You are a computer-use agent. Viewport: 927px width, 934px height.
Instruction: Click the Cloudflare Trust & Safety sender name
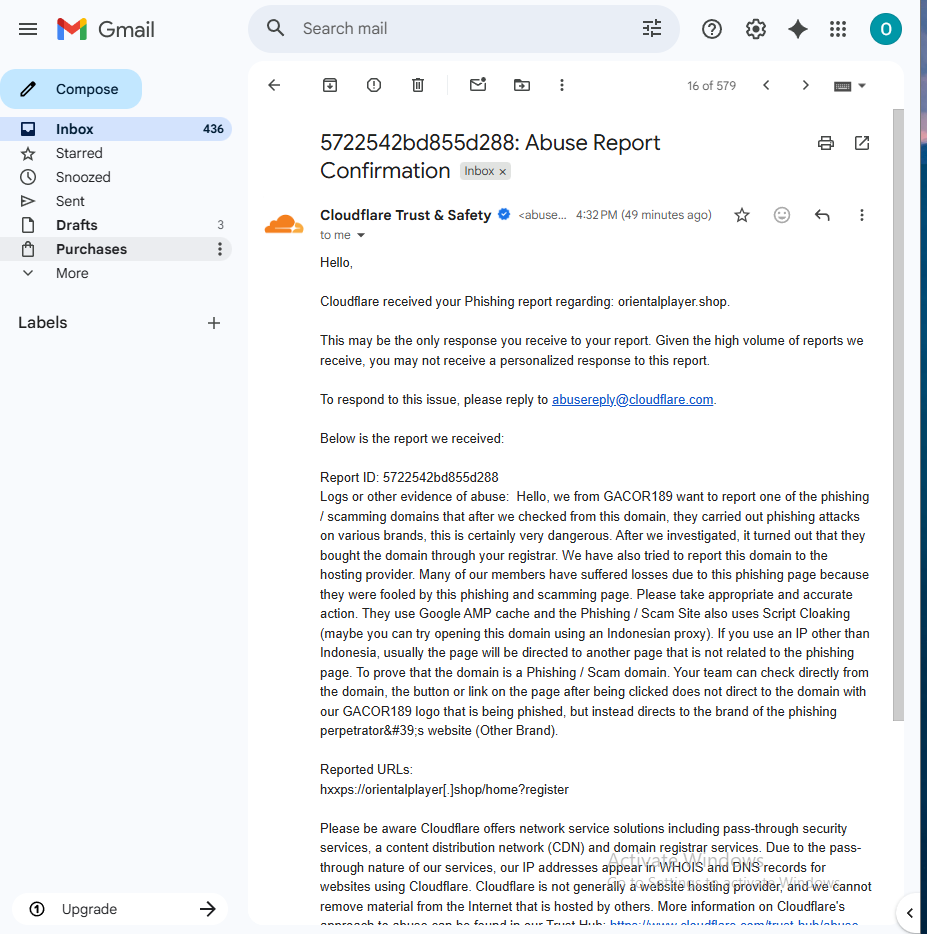click(x=406, y=215)
